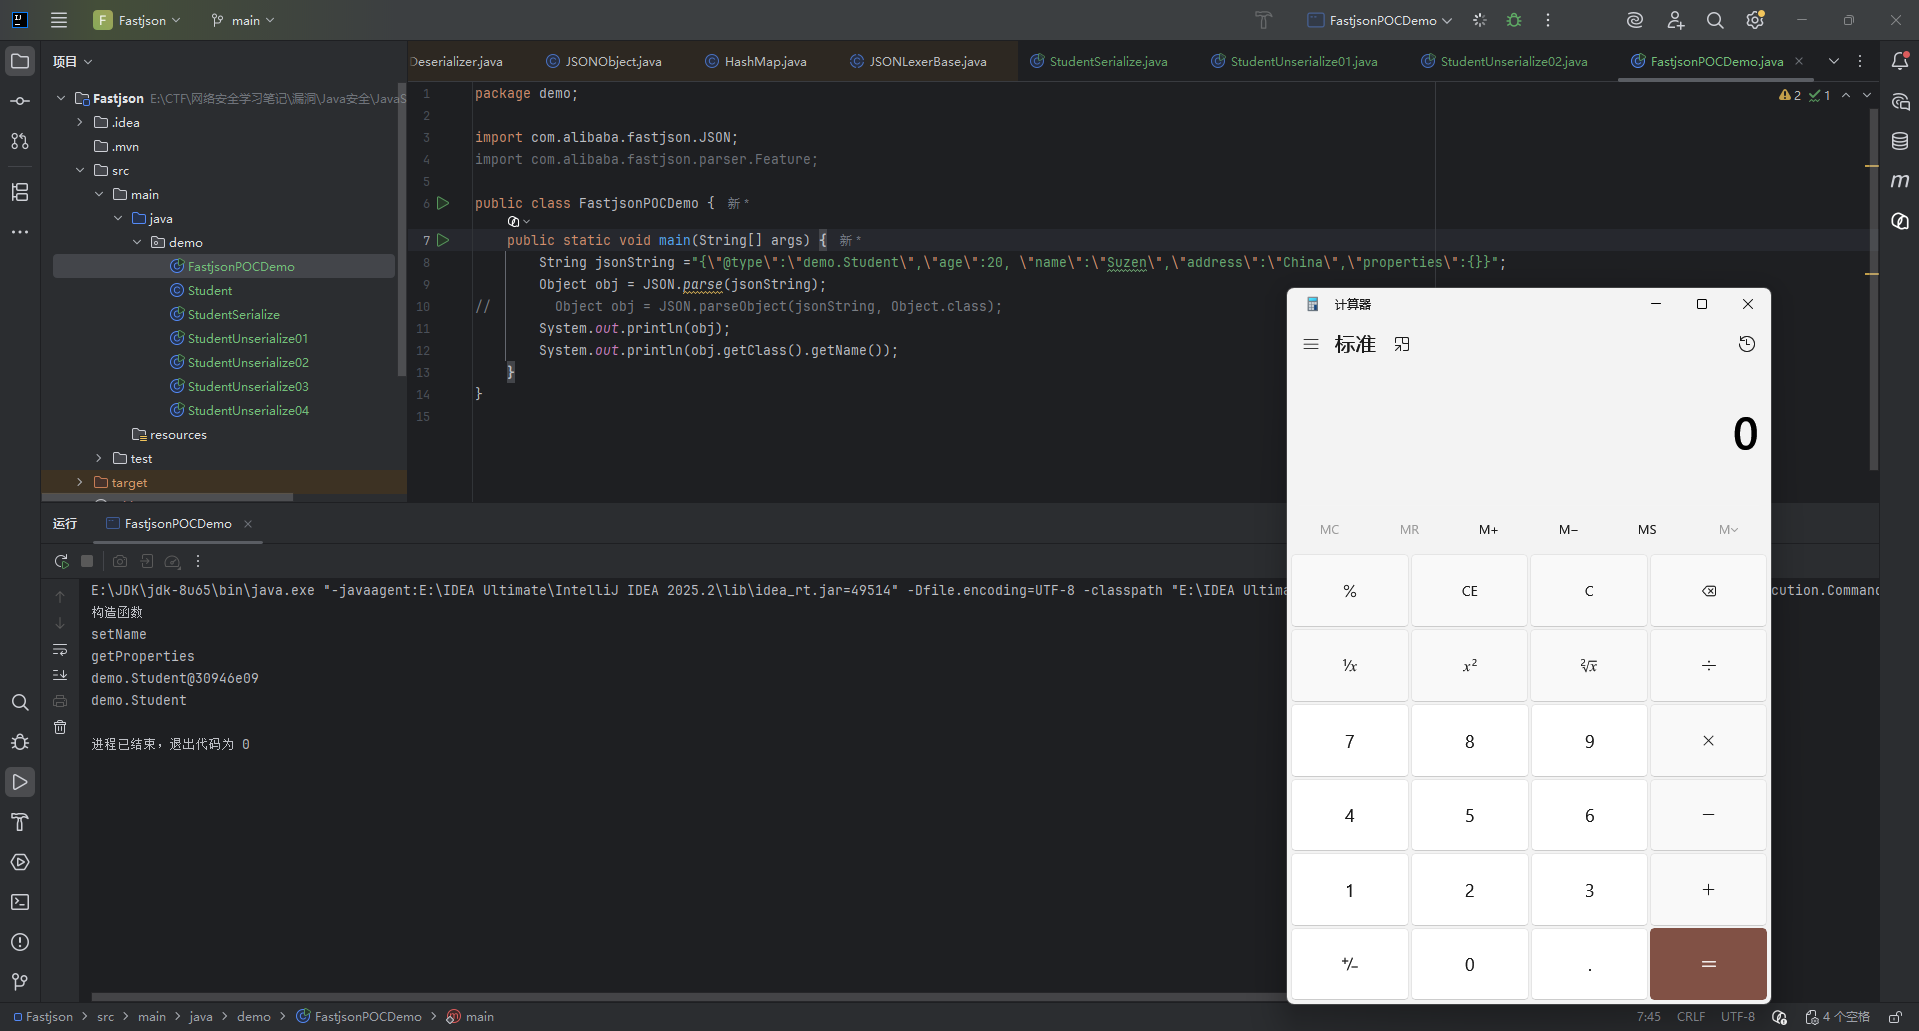Image resolution: width=1919 pixels, height=1031 pixels.
Task: Click the Calculator backspace key
Action: click(1709, 591)
